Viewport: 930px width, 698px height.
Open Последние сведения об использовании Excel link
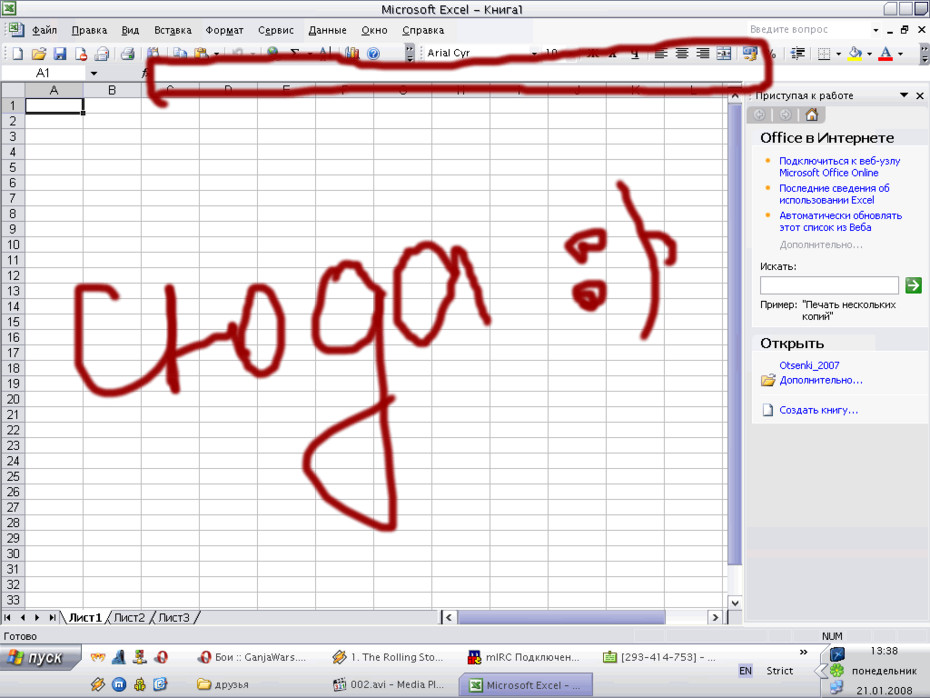834,194
